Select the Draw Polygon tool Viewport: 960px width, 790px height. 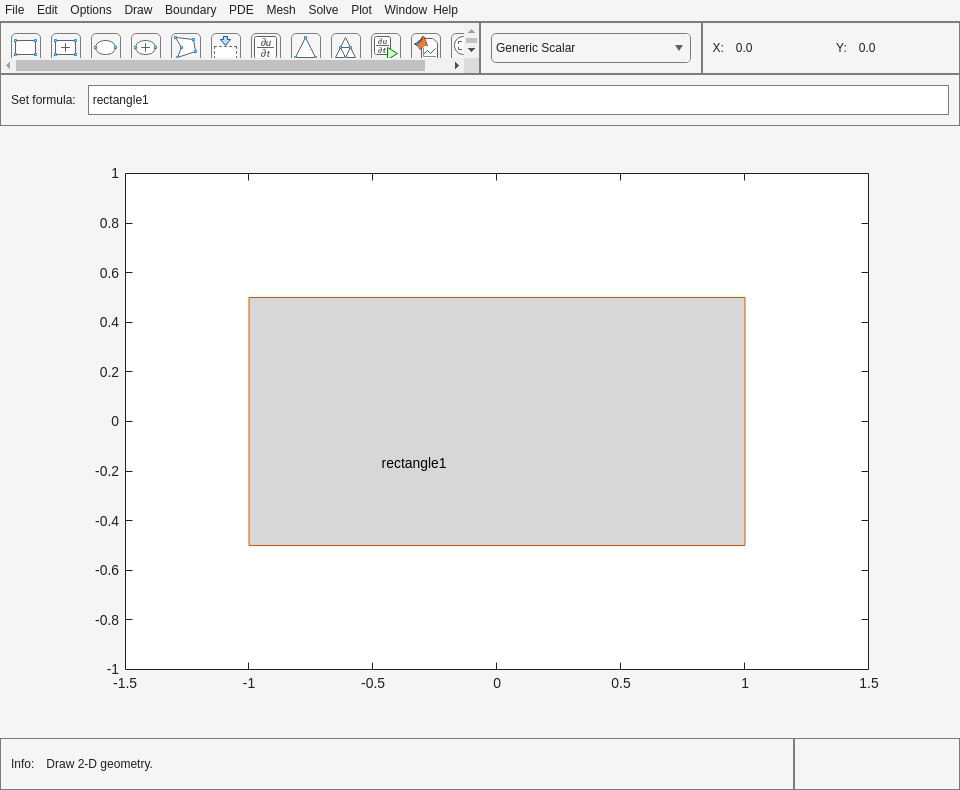tap(186, 47)
